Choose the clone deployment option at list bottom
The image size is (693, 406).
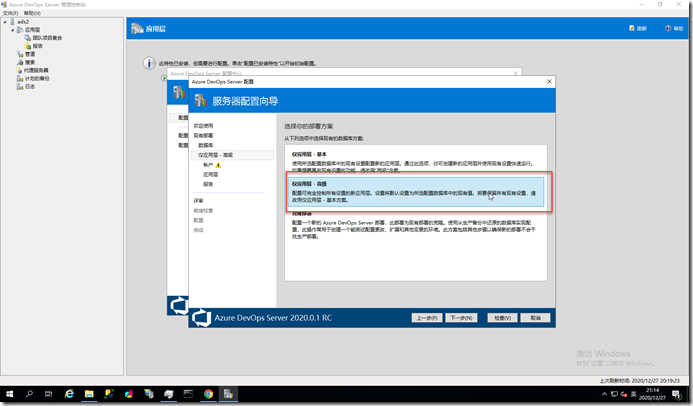coord(415,225)
